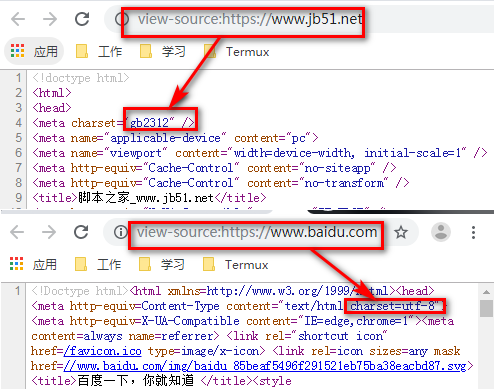494x389 pixels.
Task: Click the applicable-device attribute value on line 5
Action: tap(165, 138)
